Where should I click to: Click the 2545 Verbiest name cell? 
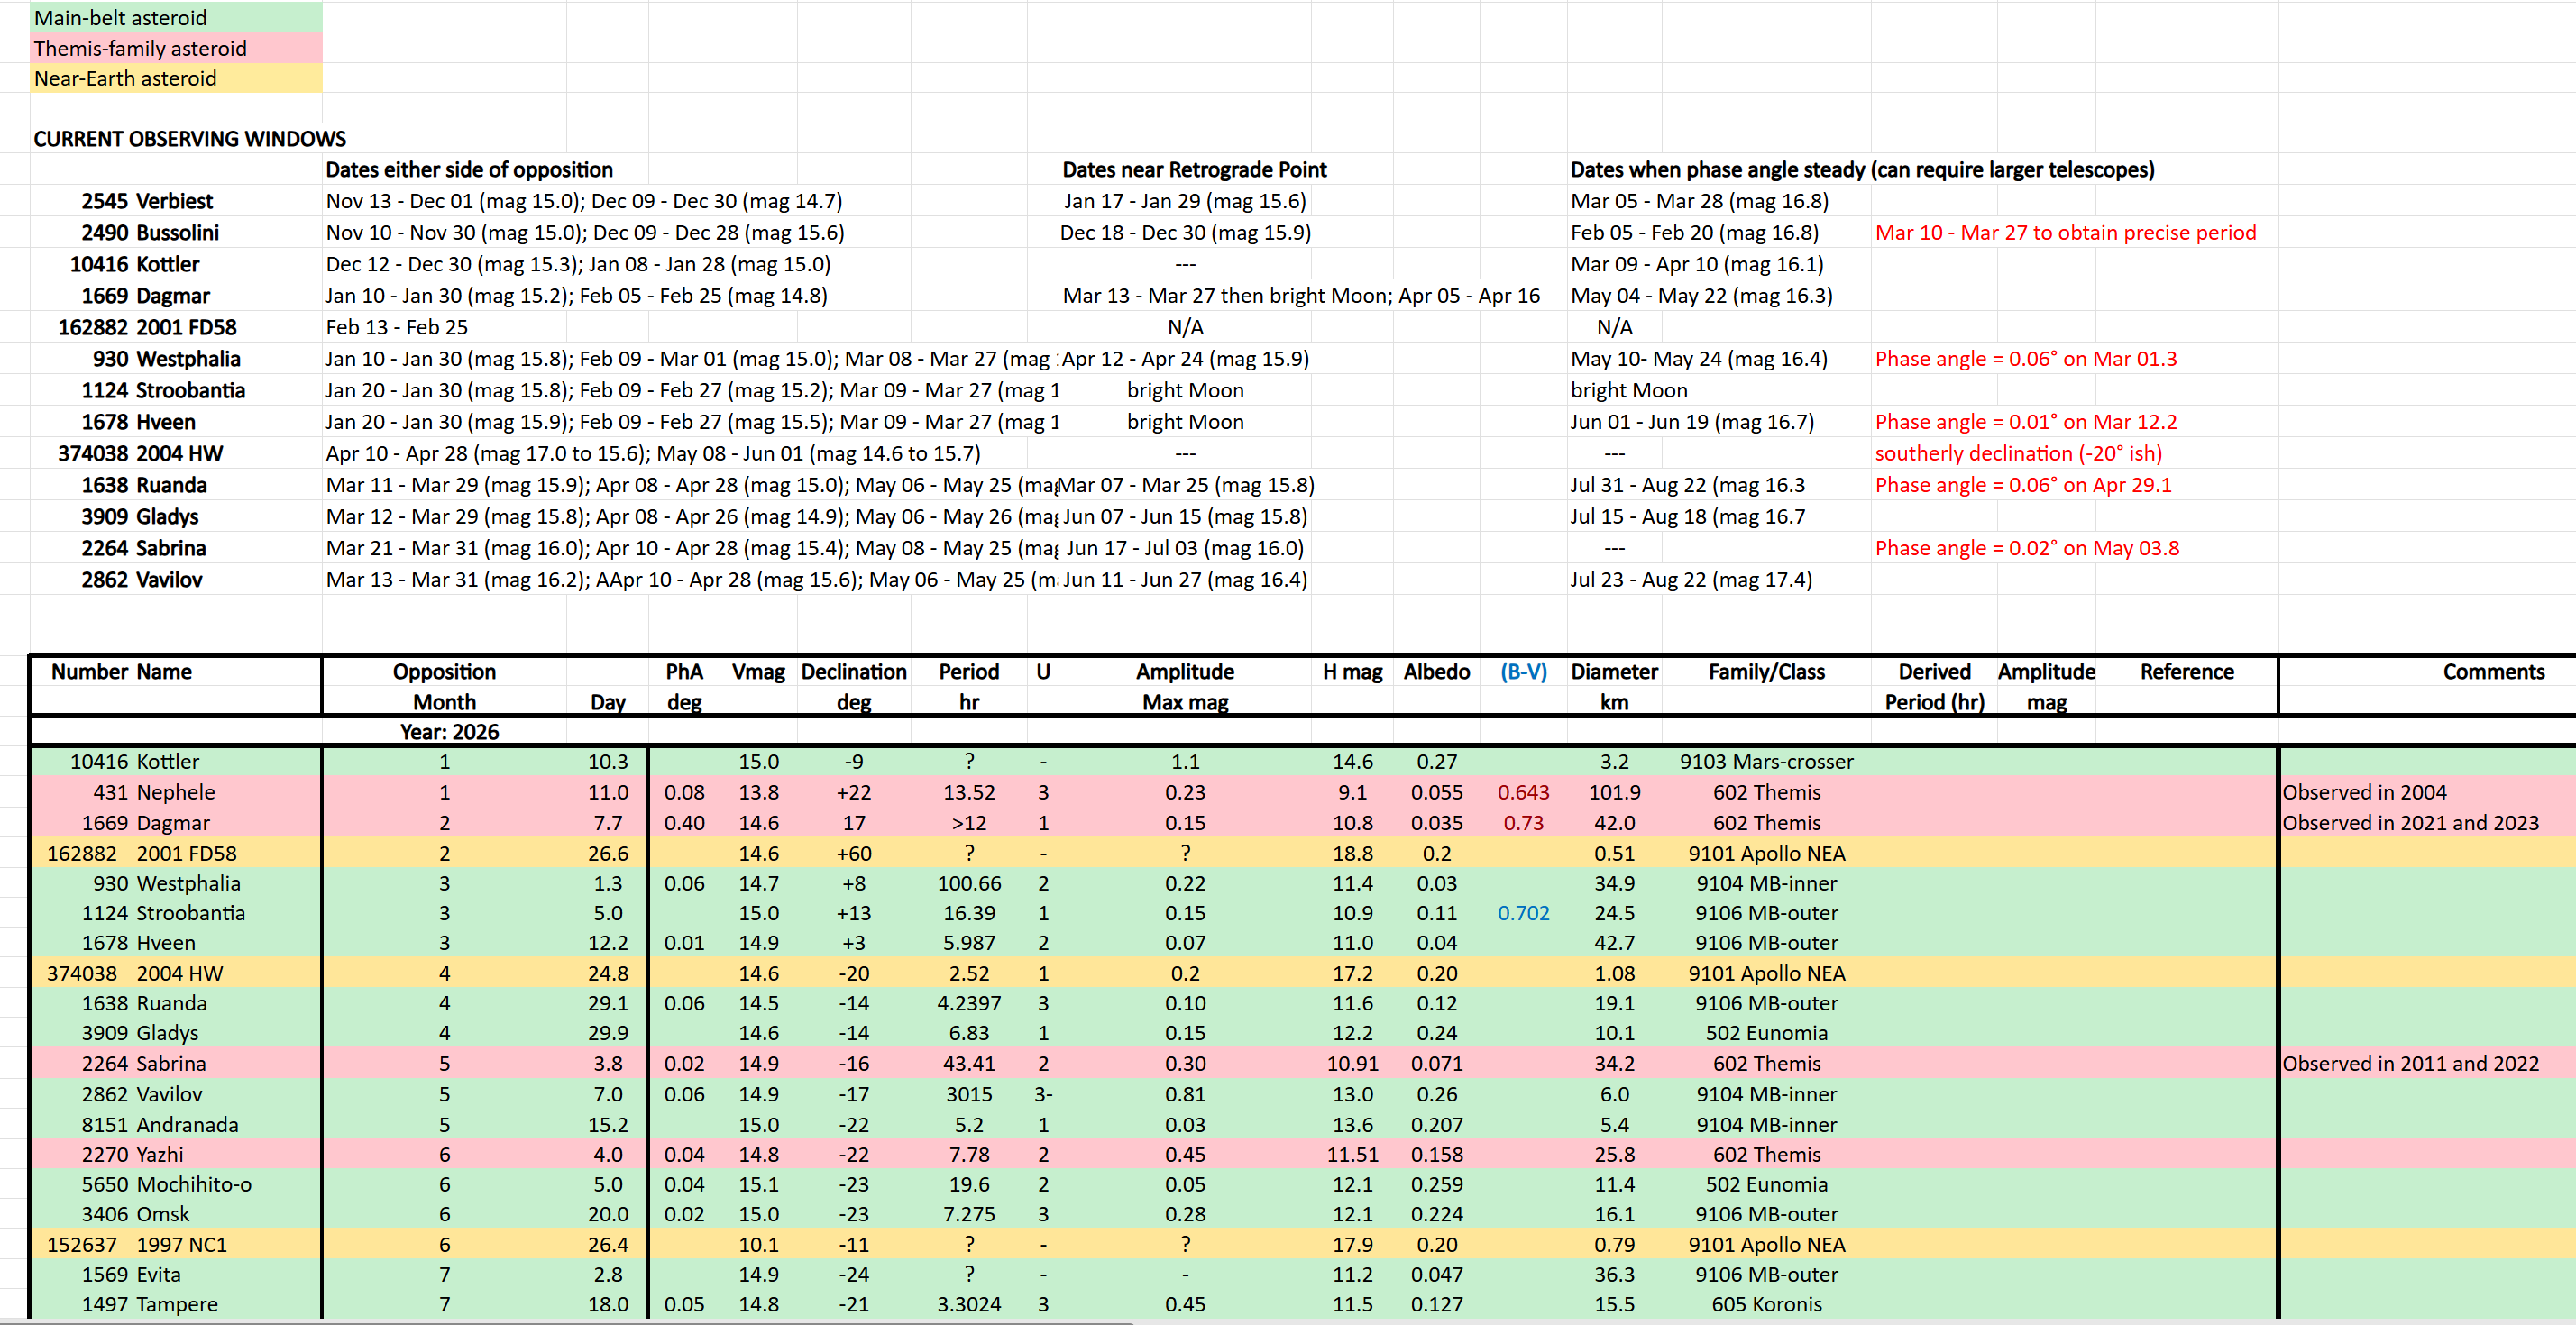pyautogui.click(x=175, y=201)
